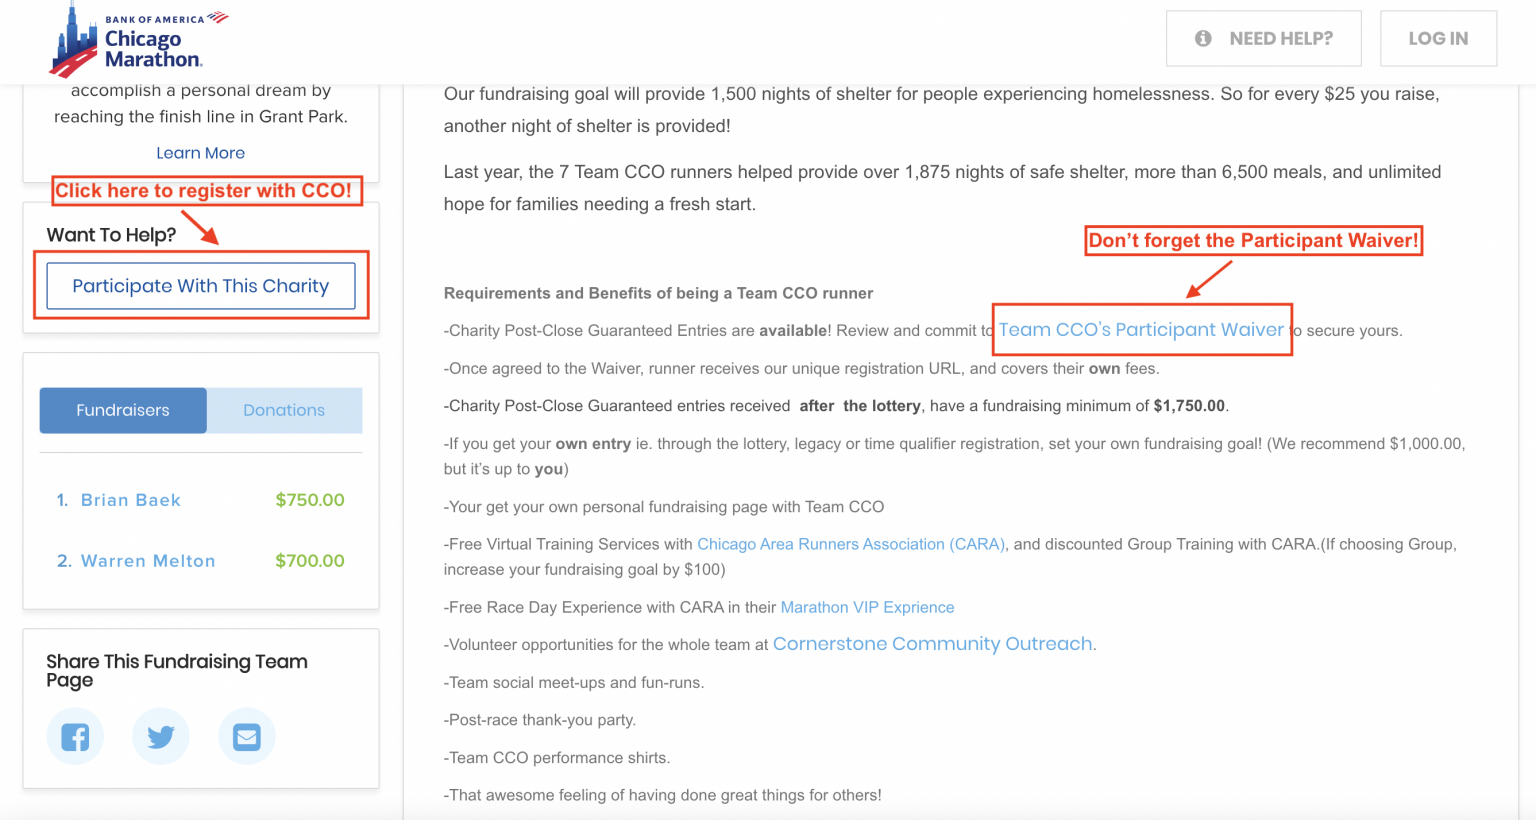Share the team page by email

247,737
